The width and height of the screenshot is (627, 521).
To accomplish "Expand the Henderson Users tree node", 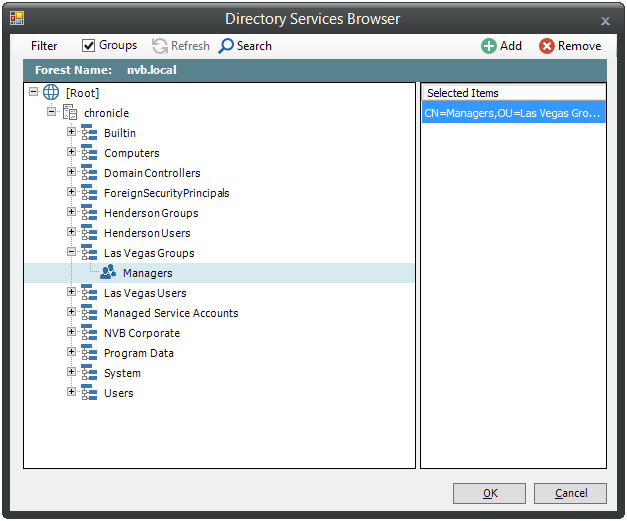I will click(71, 232).
